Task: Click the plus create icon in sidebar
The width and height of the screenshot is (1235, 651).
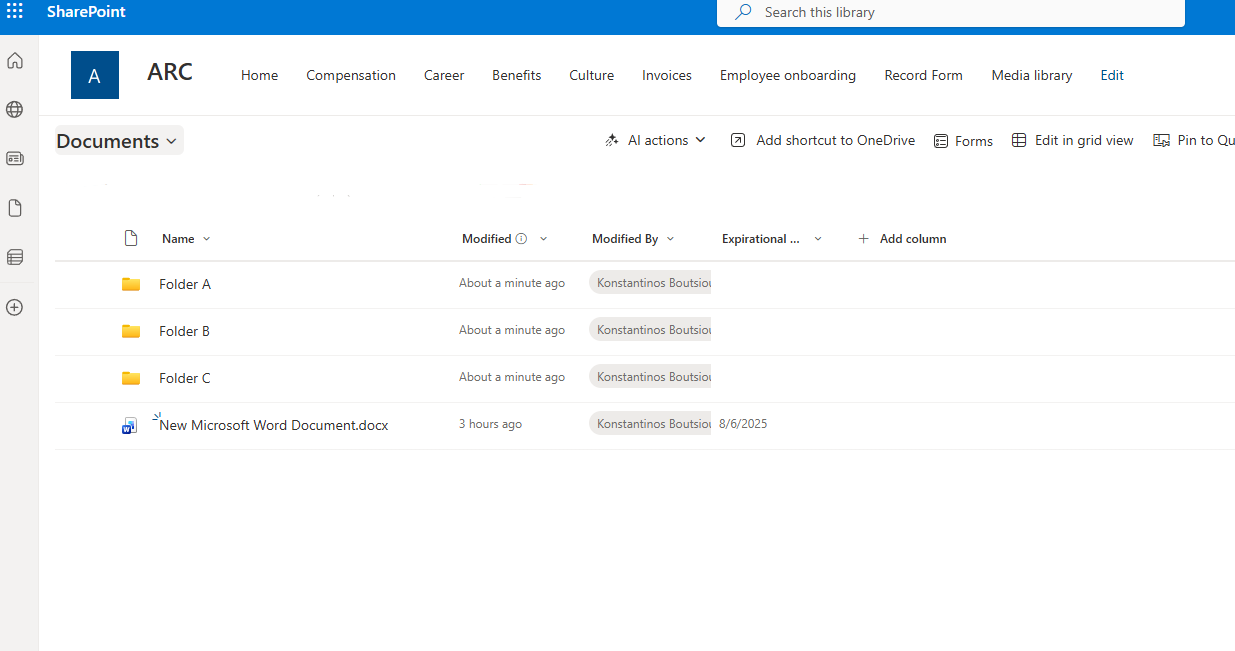Action: pos(15,307)
